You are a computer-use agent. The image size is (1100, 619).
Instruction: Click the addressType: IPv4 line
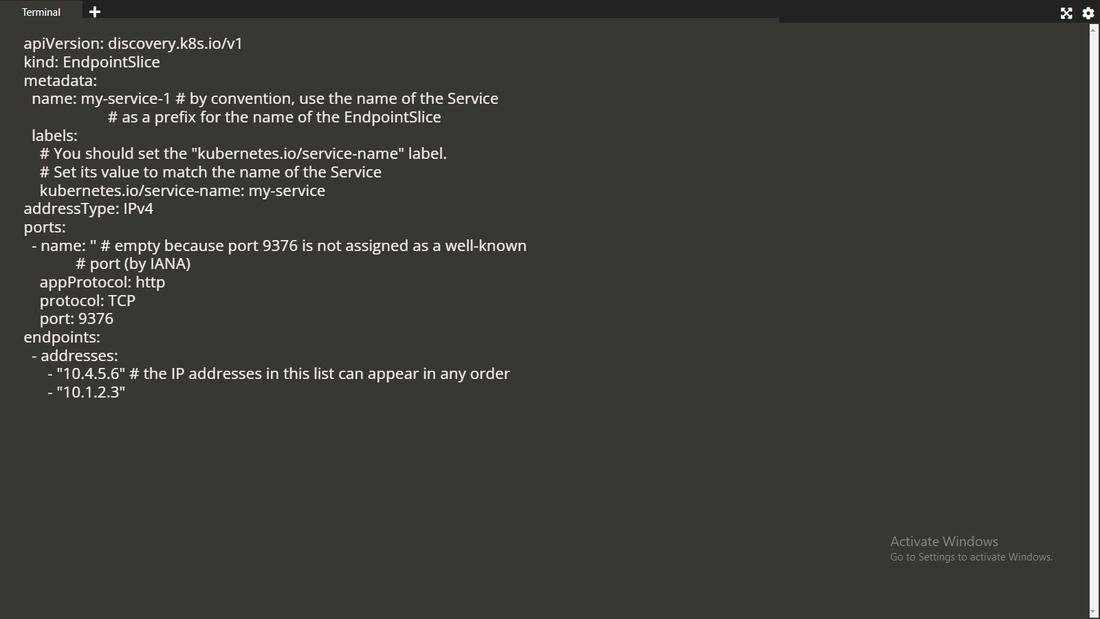pos(89,208)
